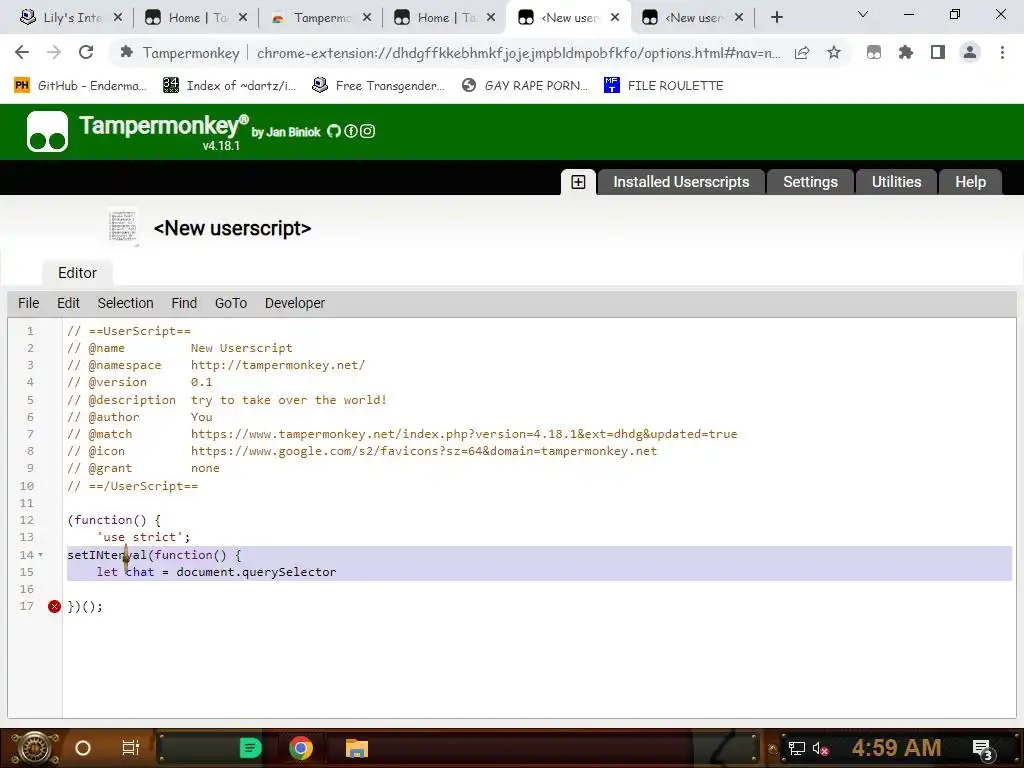Viewport: 1024px width, 768px height.
Task: Reload the current page
Action: pos(86,52)
